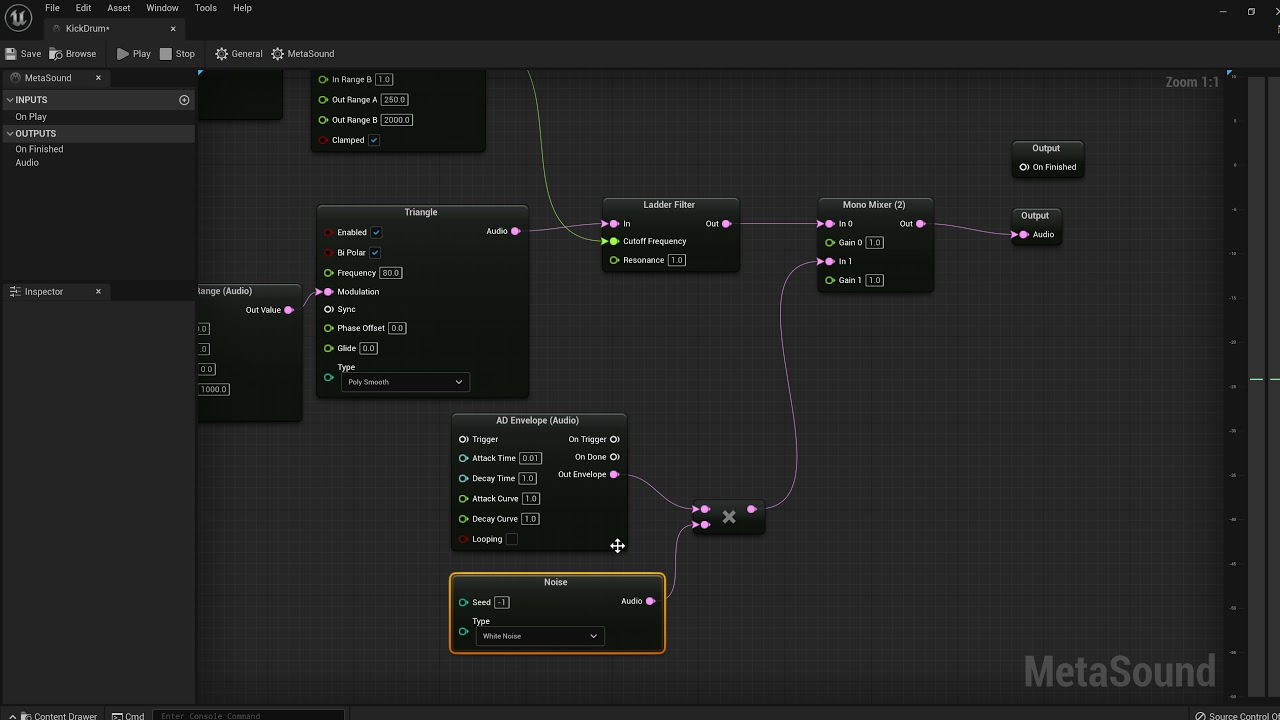Click Output Audio input pin
This screenshot has width=1280, height=720.
tap(1024, 235)
